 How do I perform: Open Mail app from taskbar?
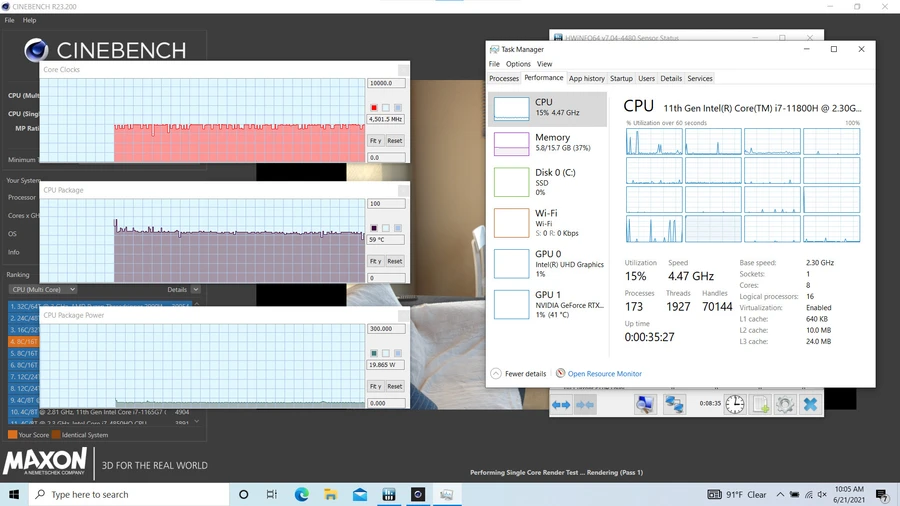(360, 495)
